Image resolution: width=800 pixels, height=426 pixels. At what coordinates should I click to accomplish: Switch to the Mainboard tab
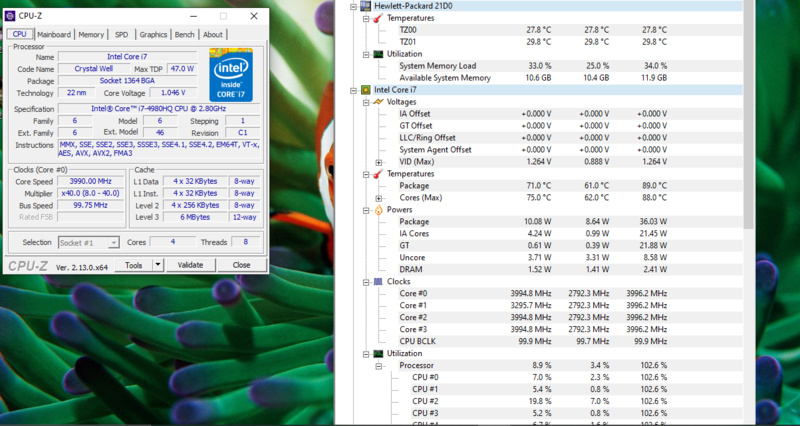[x=54, y=35]
